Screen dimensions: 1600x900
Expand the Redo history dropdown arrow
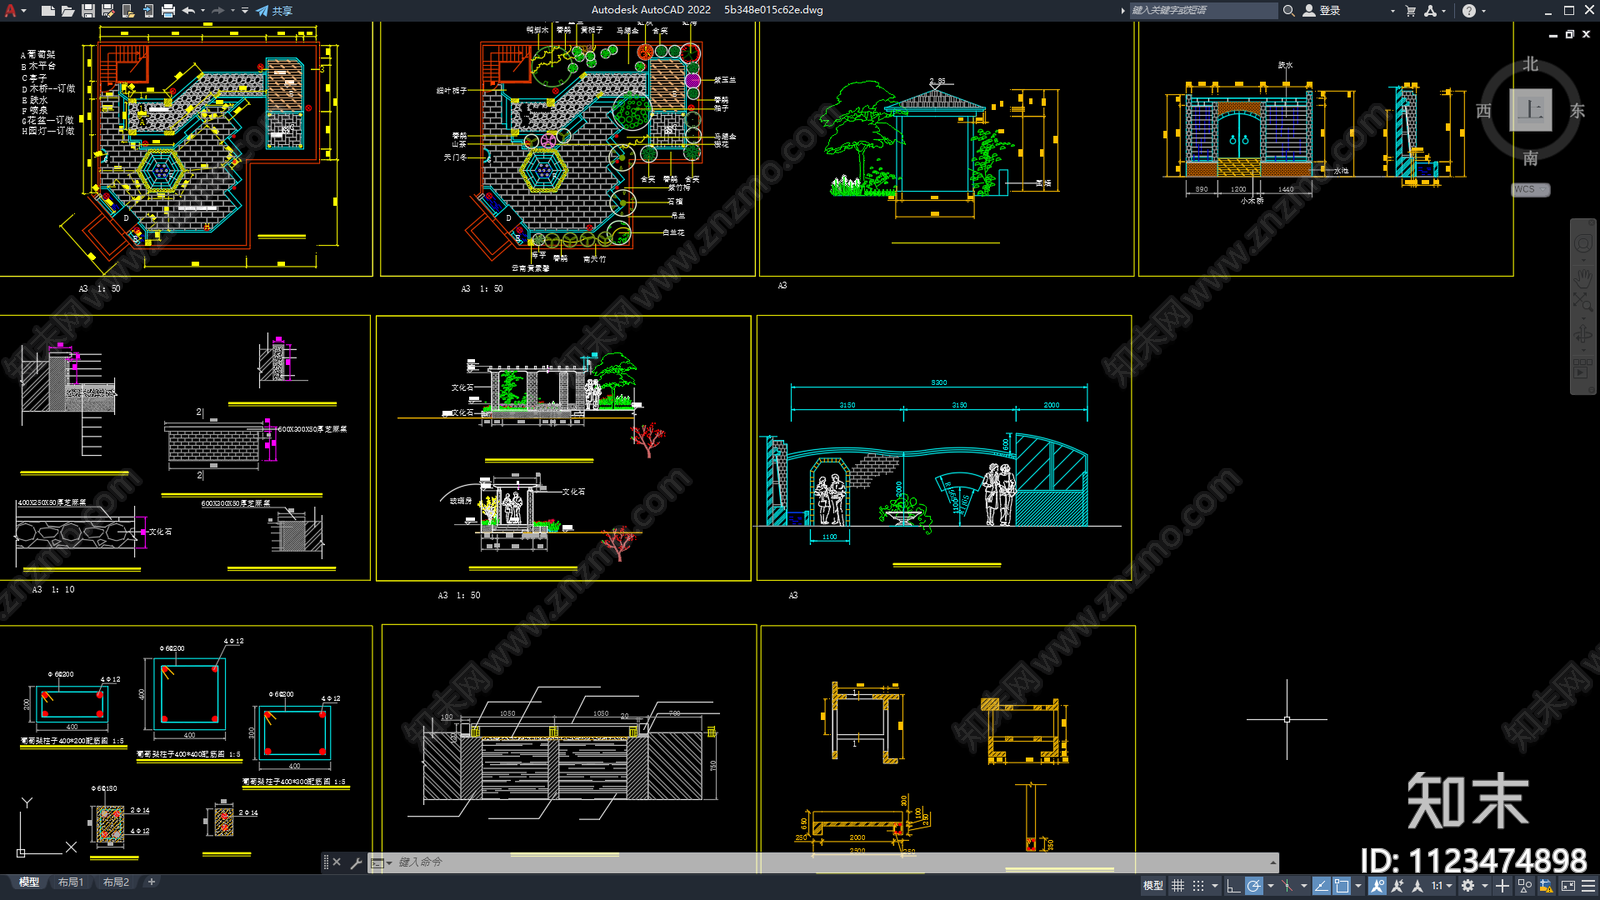tap(233, 11)
